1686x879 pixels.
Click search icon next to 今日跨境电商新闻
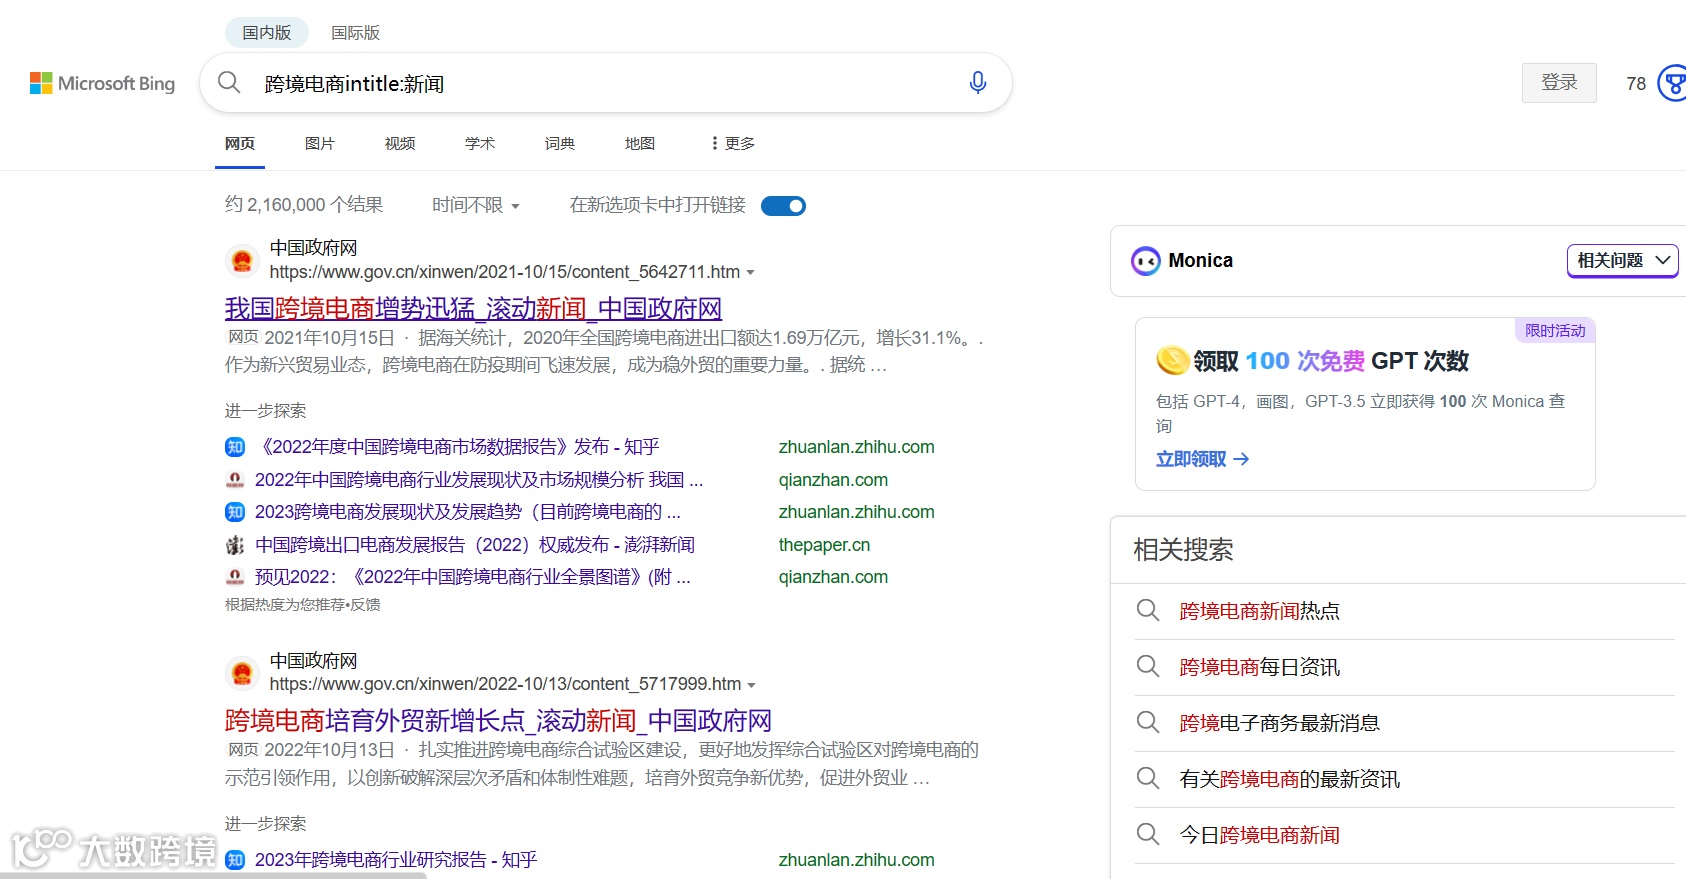click(x=1148, y=834)
